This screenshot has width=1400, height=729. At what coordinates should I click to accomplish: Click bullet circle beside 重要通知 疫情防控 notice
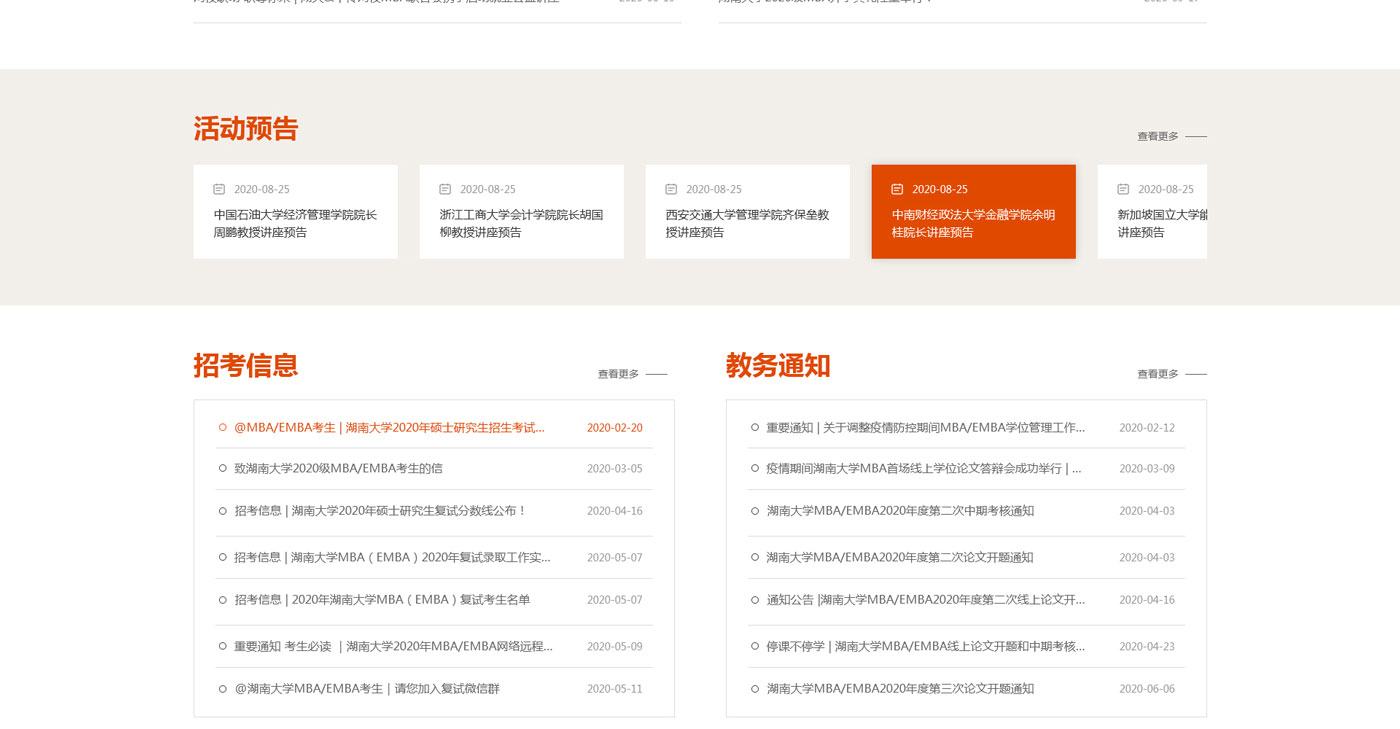(x=755, y=427)
